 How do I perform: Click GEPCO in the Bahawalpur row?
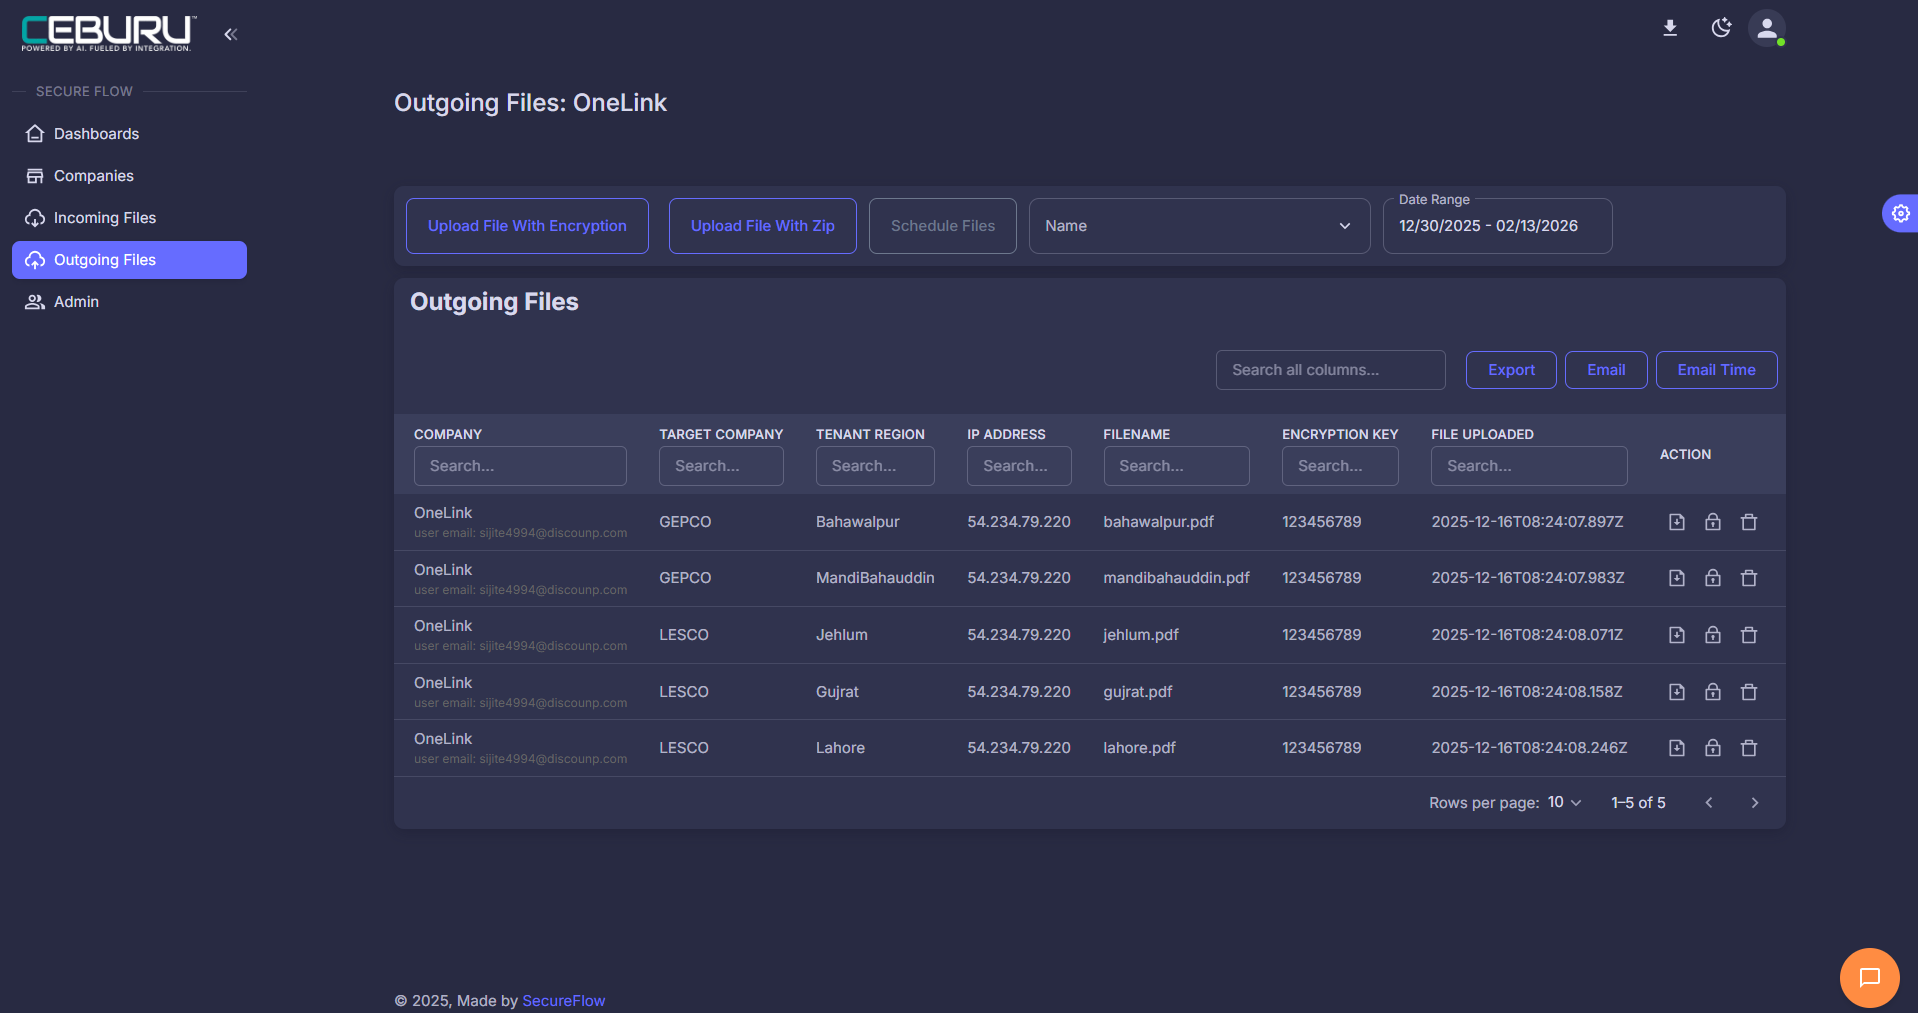(685, 522)
